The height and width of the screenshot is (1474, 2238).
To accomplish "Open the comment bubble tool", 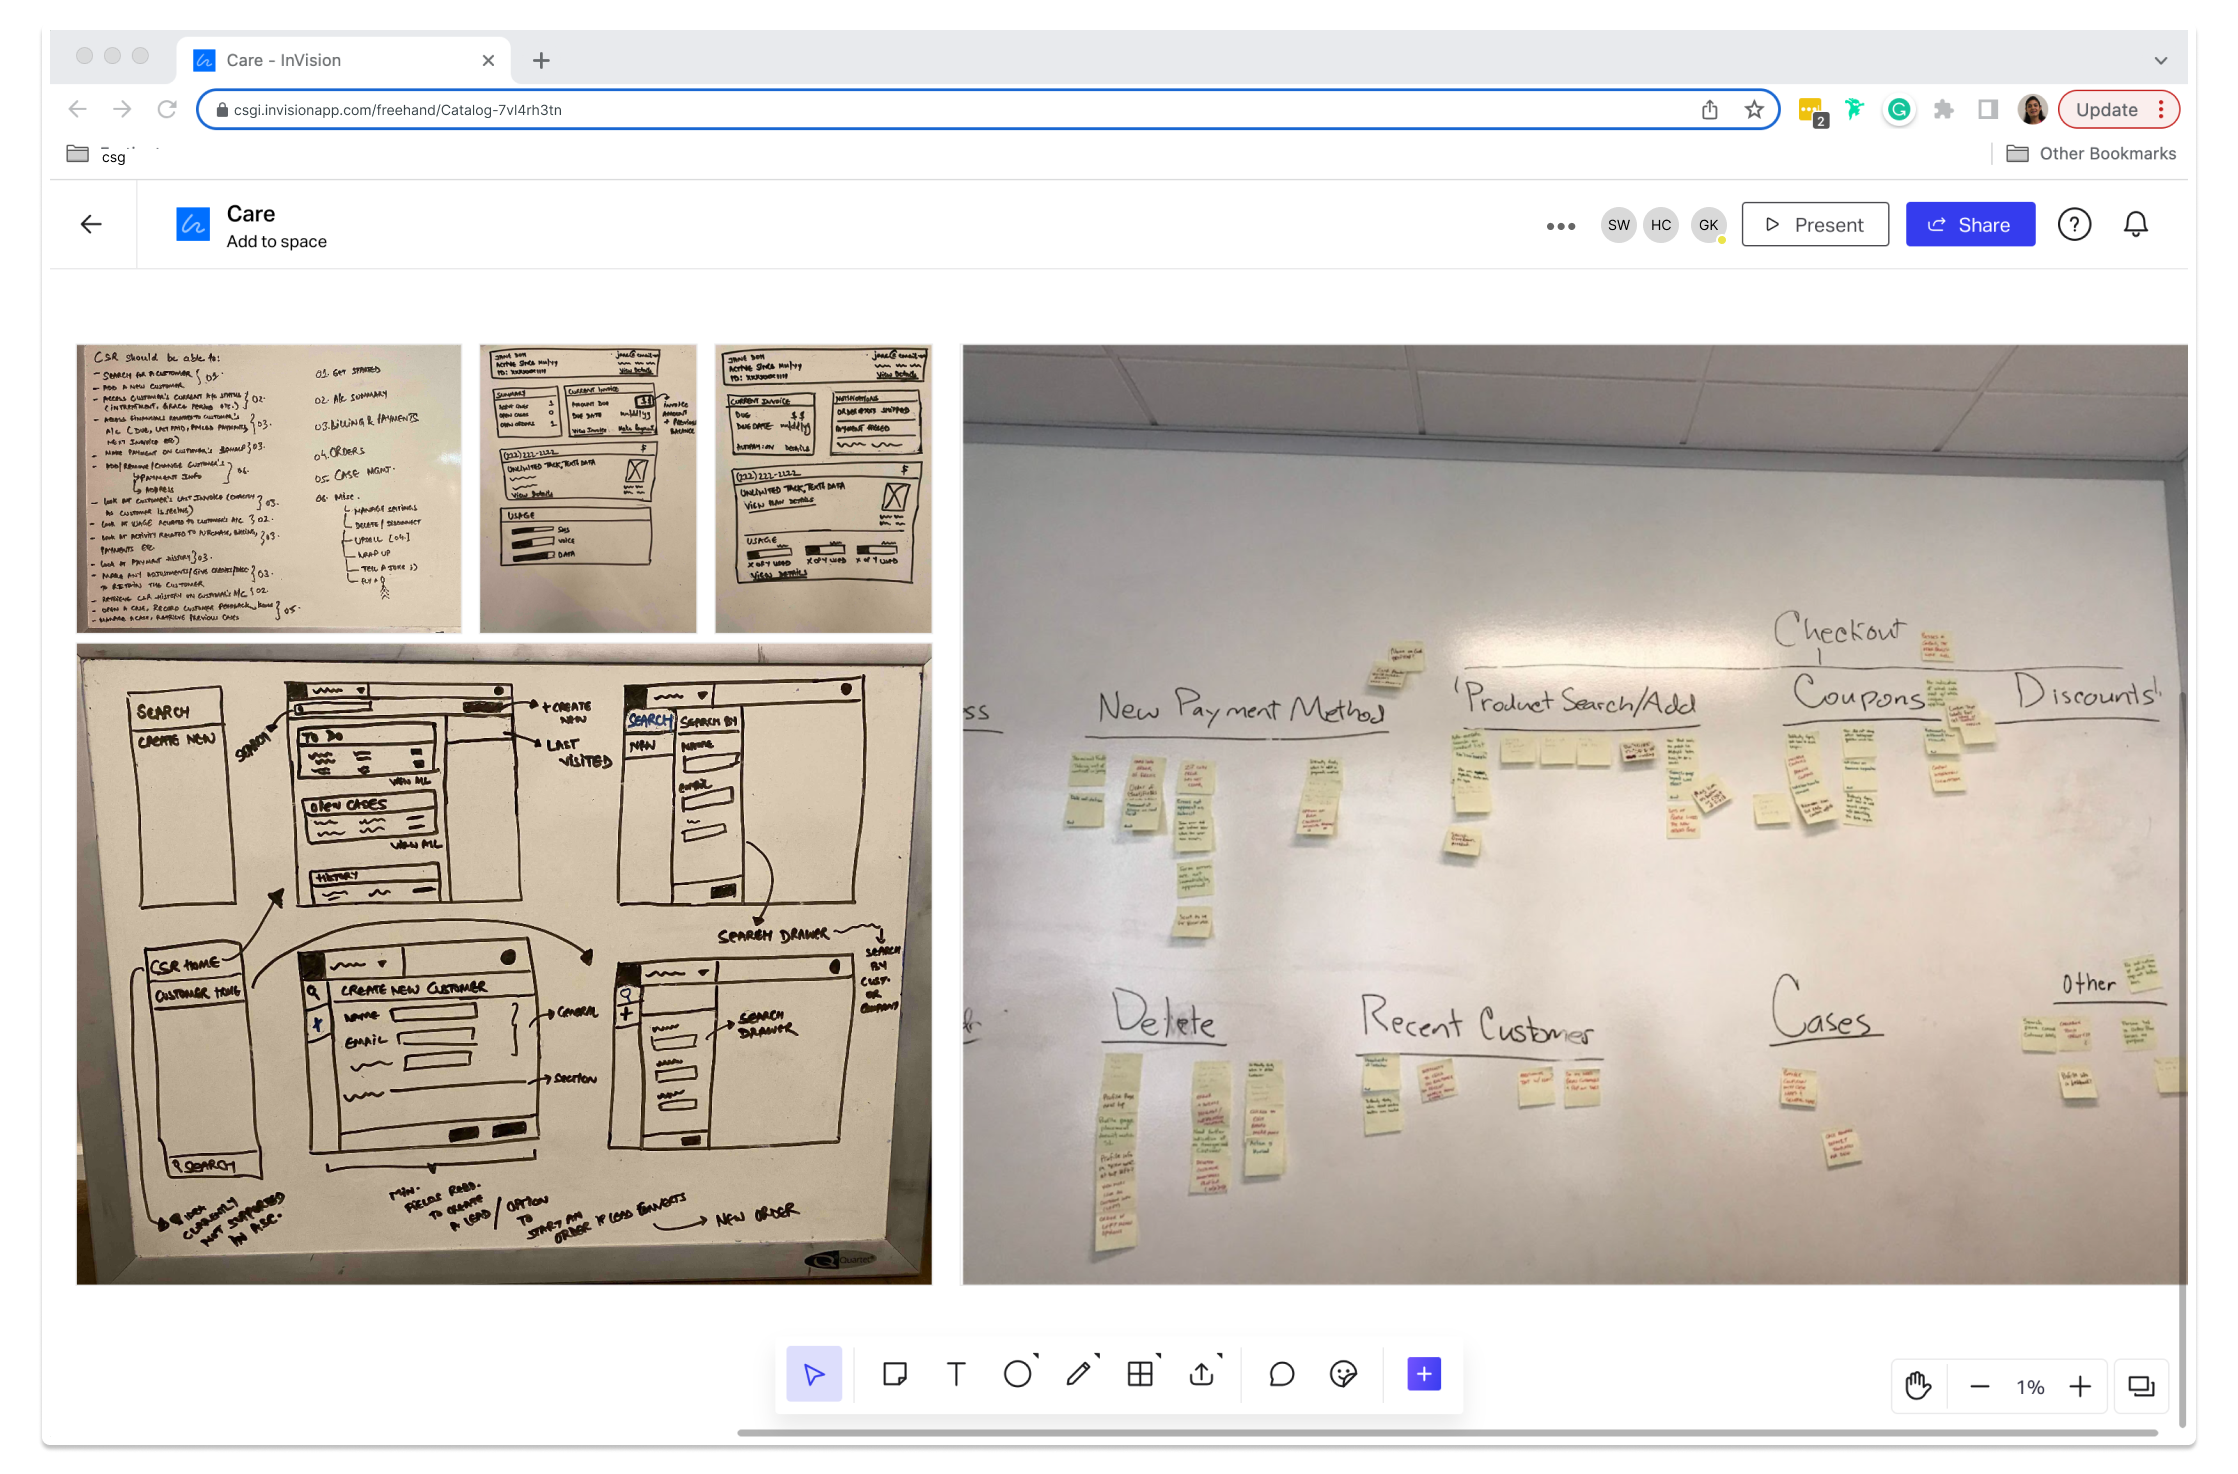I will tap(1281, 1374).
